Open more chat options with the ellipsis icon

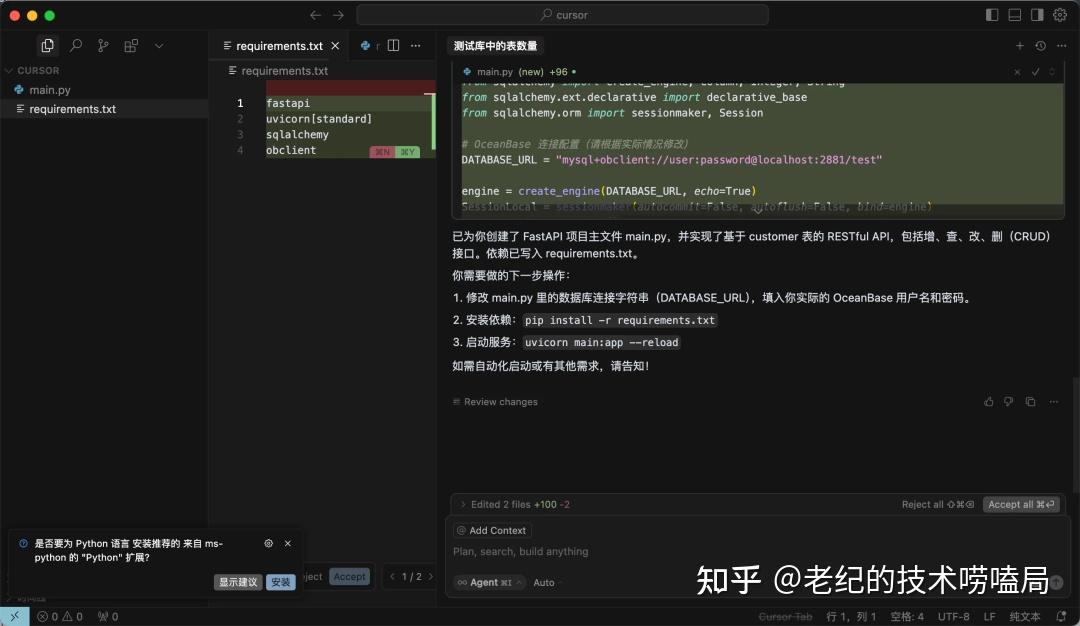(x=1061, y=45)
